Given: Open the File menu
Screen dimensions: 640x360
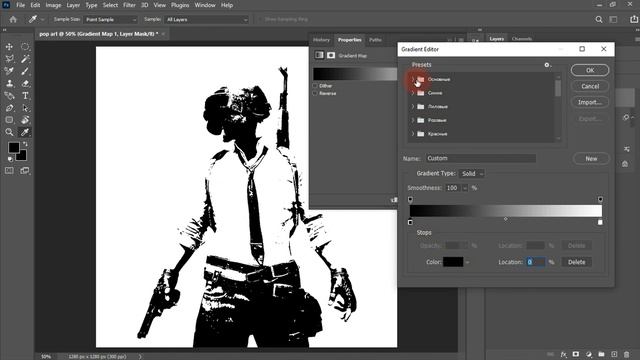Looking at the screenshot, I should [20, 5].
